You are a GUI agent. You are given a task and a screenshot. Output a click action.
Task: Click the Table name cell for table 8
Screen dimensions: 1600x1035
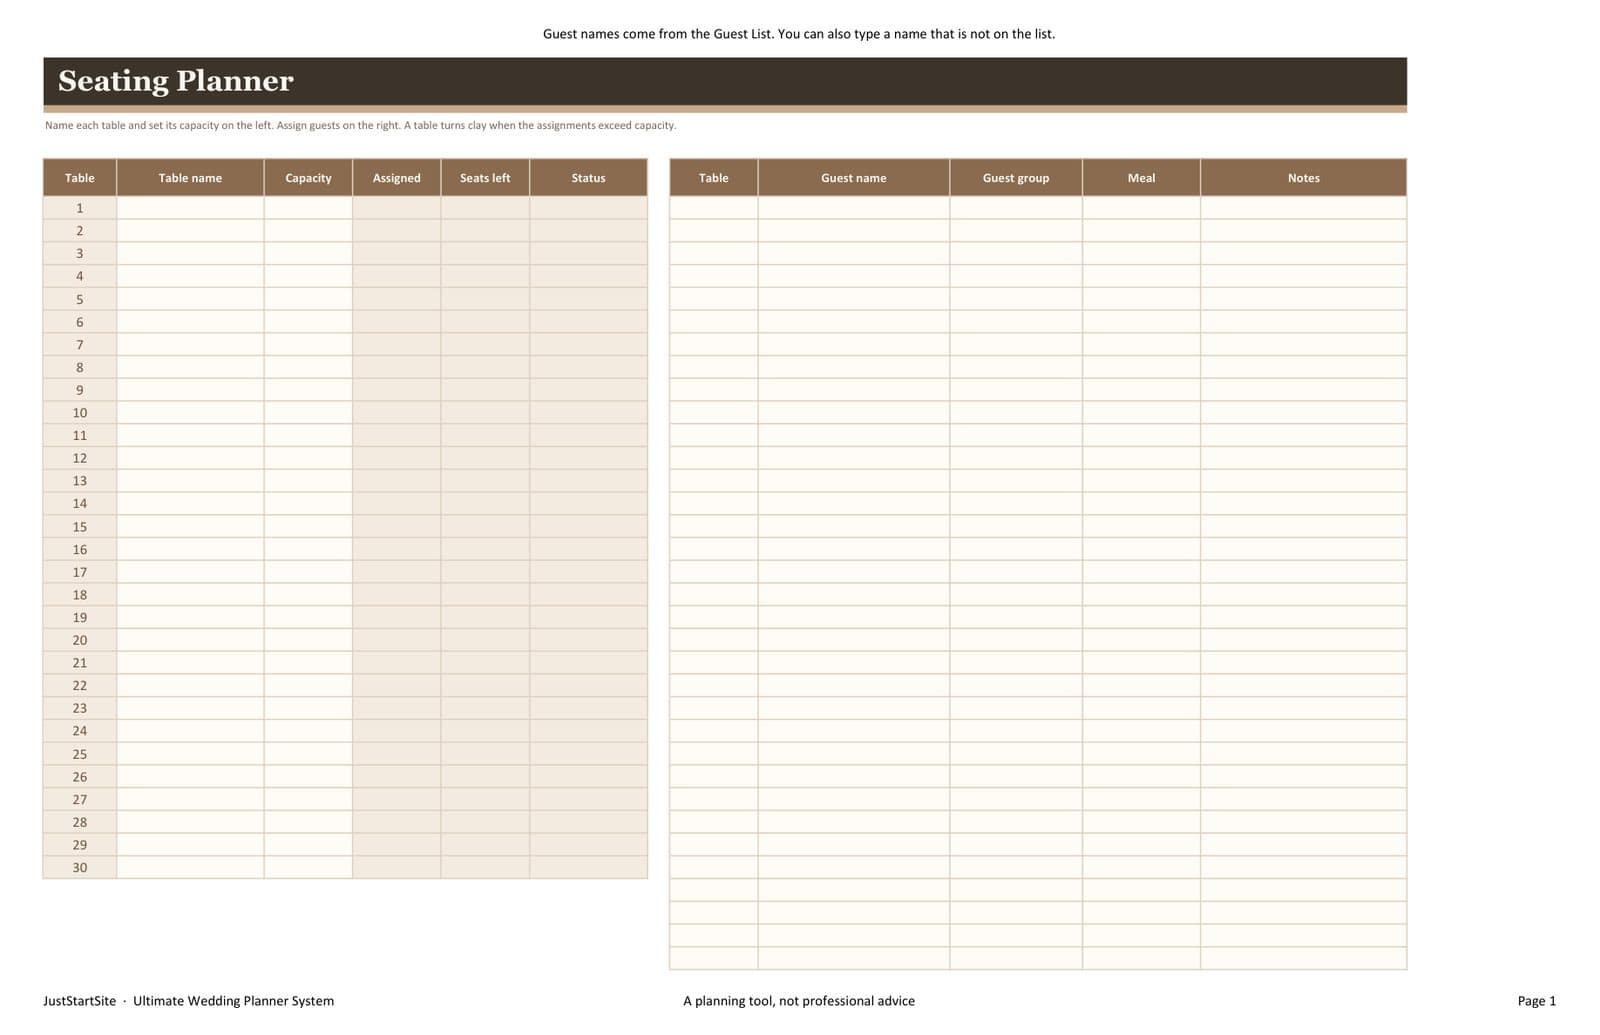point(190,367)
